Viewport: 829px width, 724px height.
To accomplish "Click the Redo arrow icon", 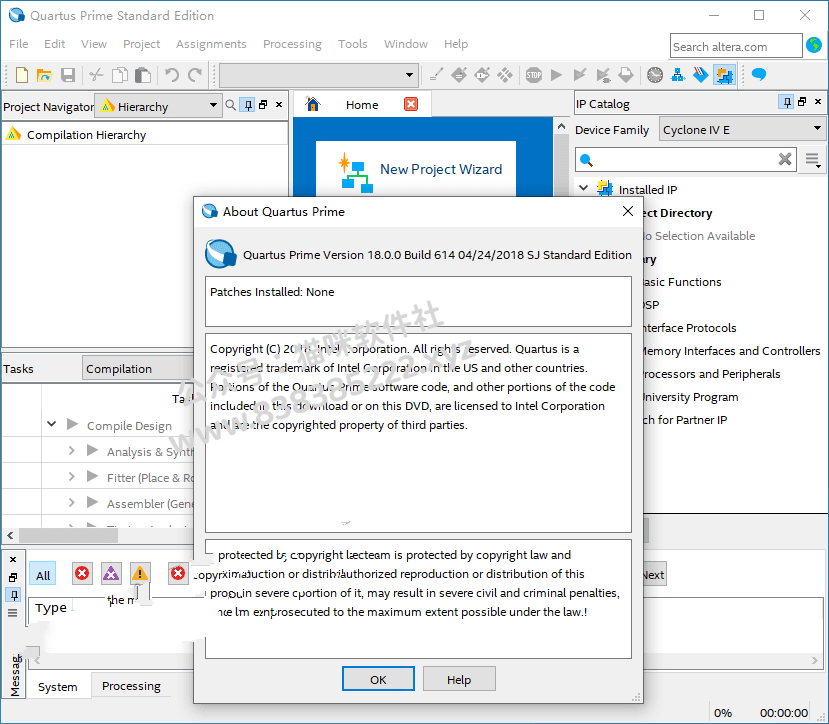I will pyautogui.click(x=195, y=75).
